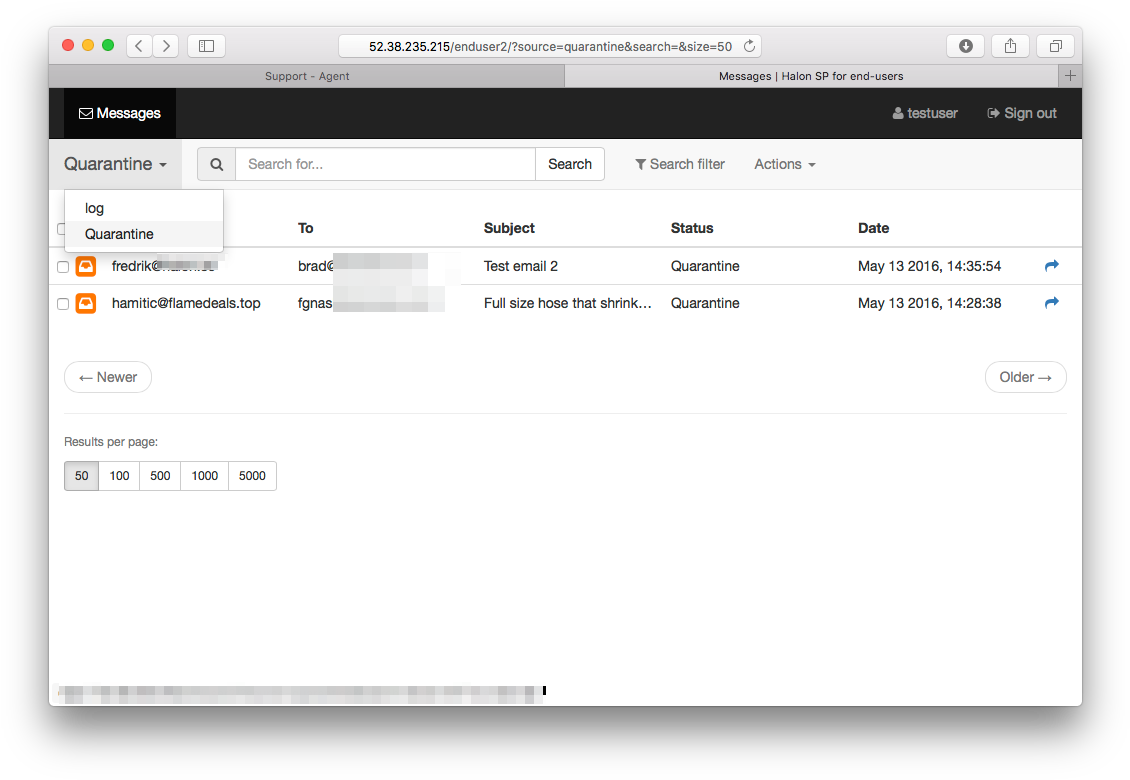Switch to the Support - Agent tab

click(306, 76)
